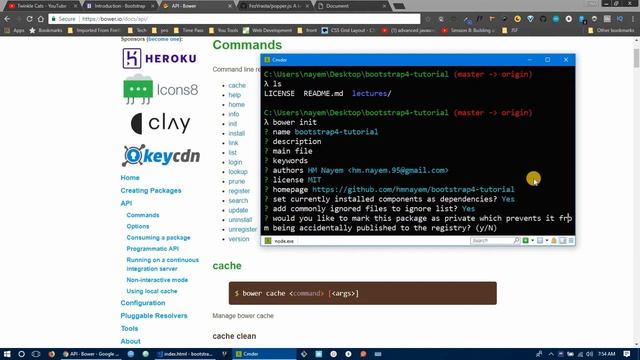Open Cortana search circle on taskbar
The height and width of the screenshot is (360, 640).
click(21, 354)
